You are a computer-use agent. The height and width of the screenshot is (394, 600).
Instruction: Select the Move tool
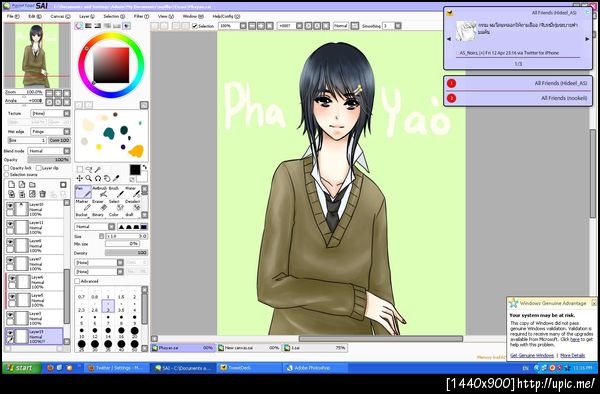[x=80, y=178]
